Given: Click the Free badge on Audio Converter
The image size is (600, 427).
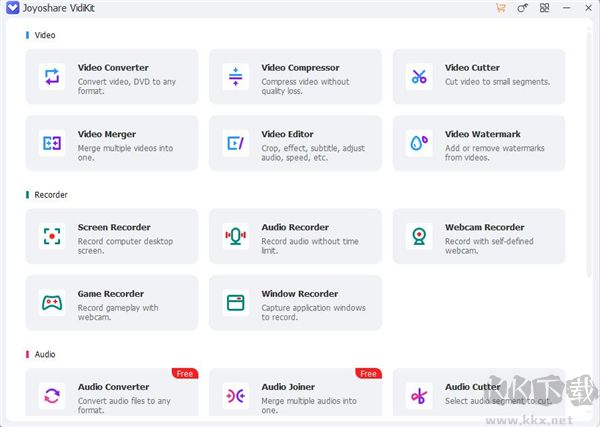Looking at the screenshot, I should point(185,373).
